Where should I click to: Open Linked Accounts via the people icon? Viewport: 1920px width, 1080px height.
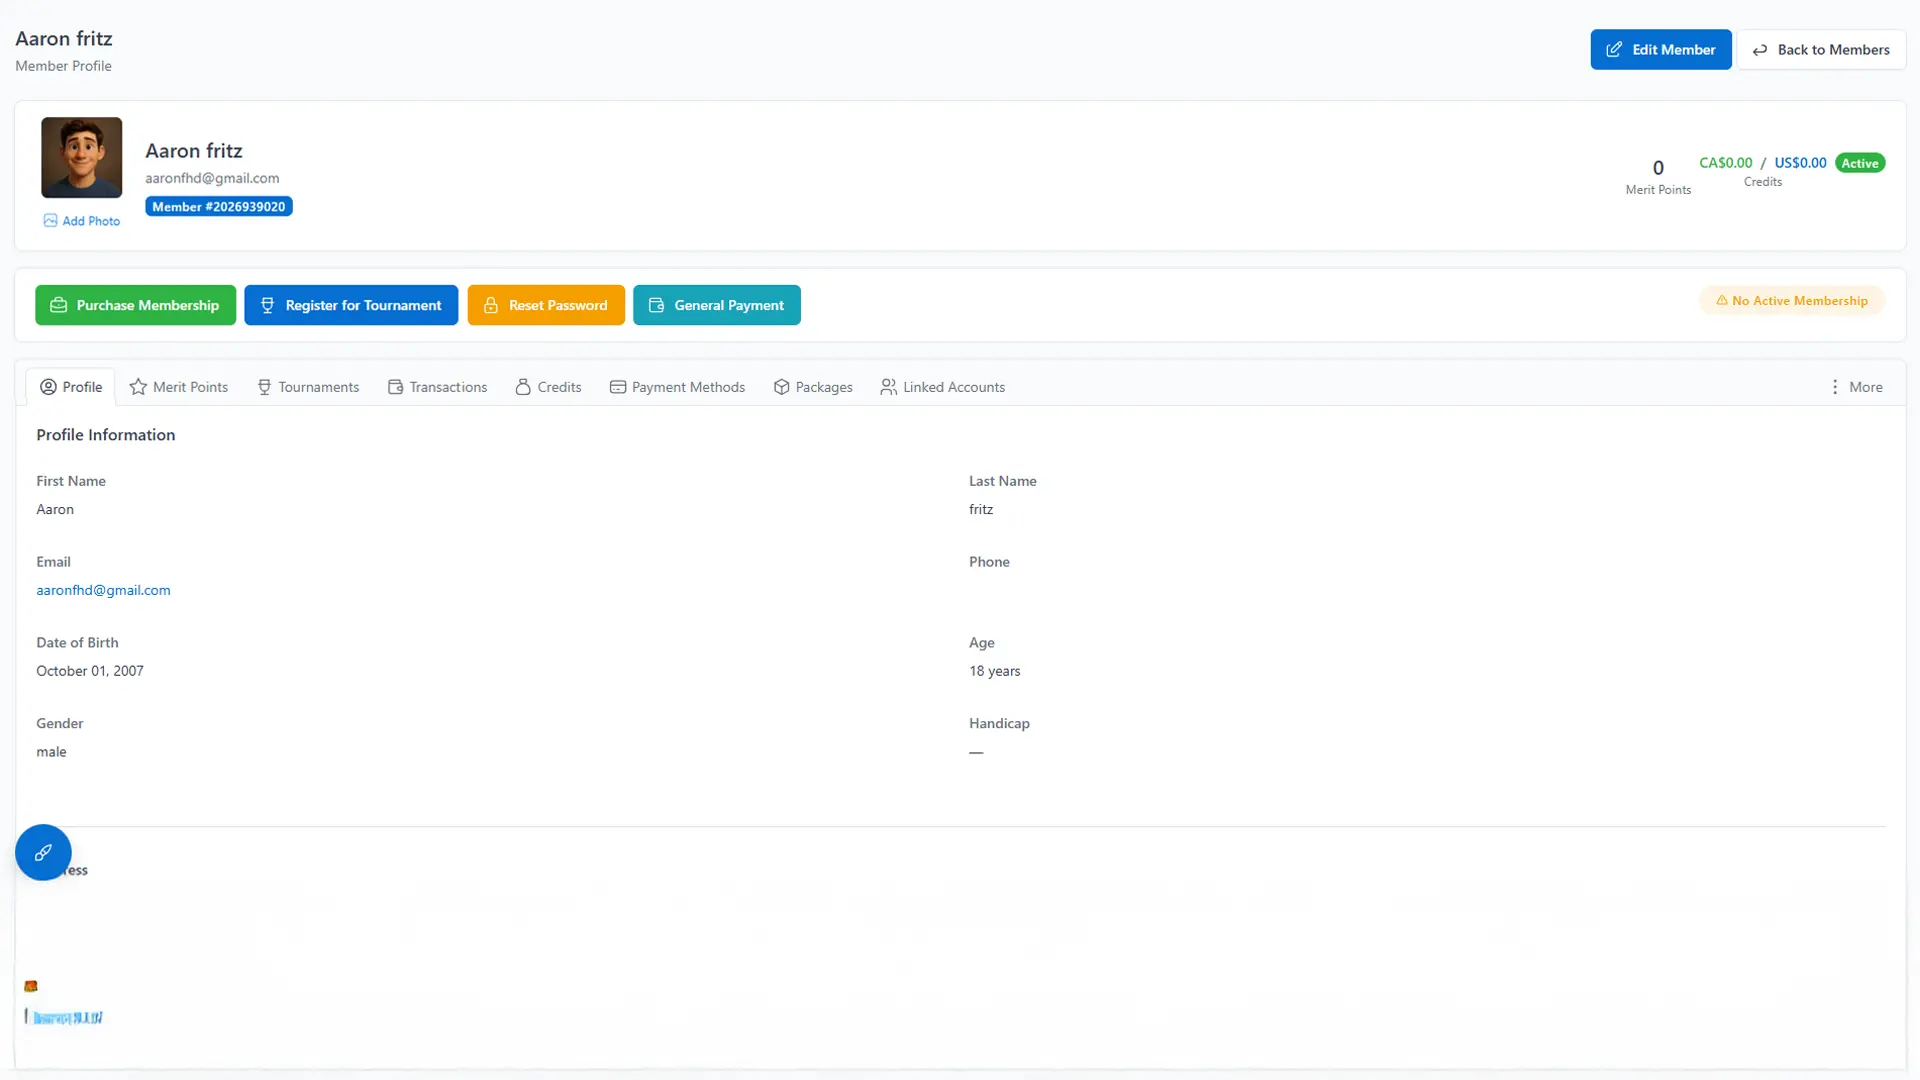[888, 387]
